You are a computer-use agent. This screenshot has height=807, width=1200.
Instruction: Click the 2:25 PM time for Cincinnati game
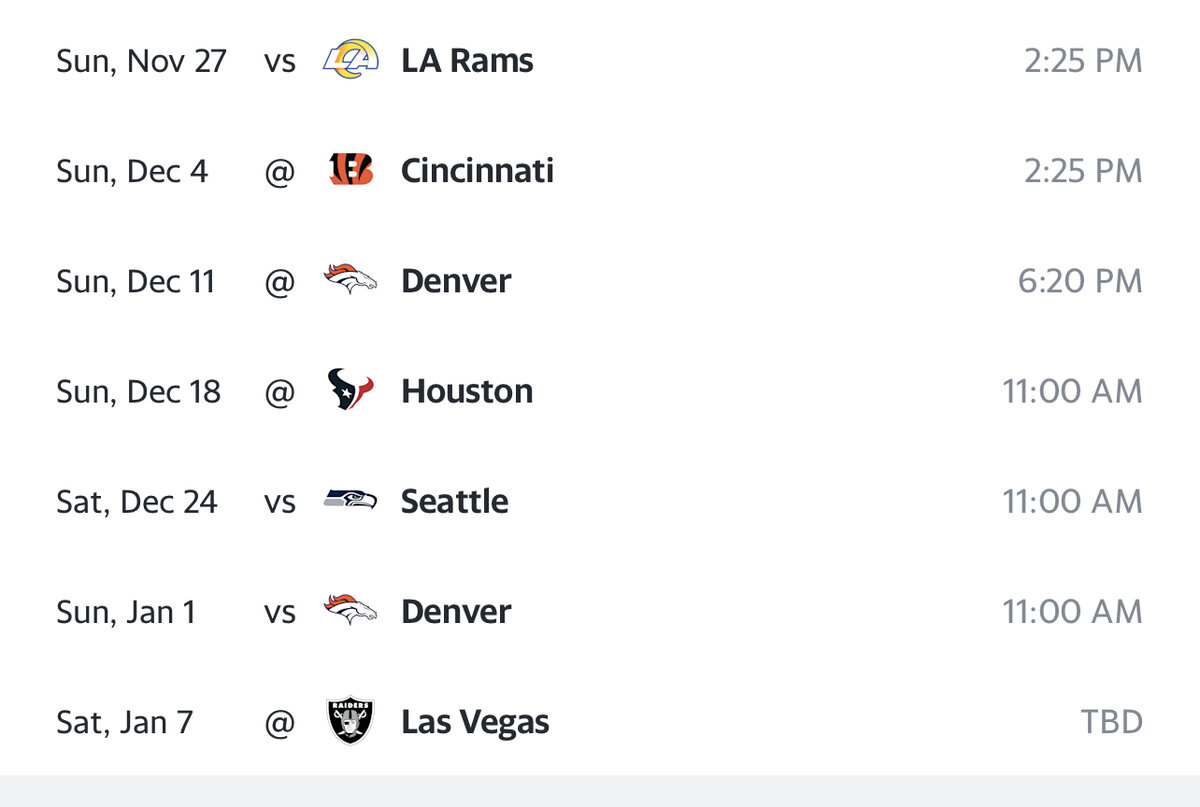tap(1083, 171)
